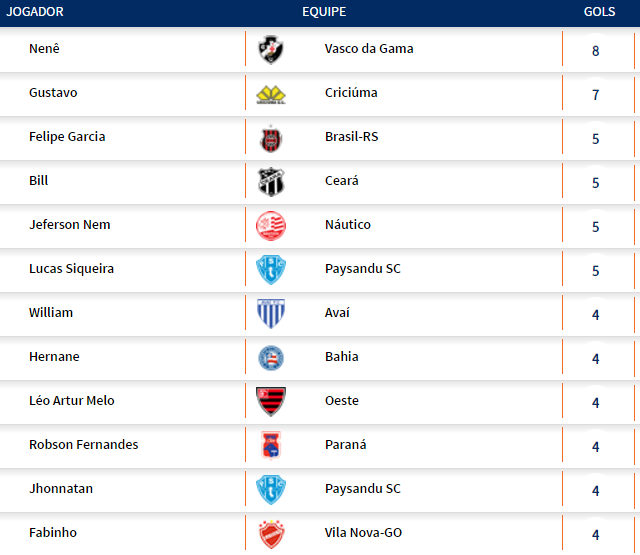Click the Criciúma team crest

coord(271,94)
